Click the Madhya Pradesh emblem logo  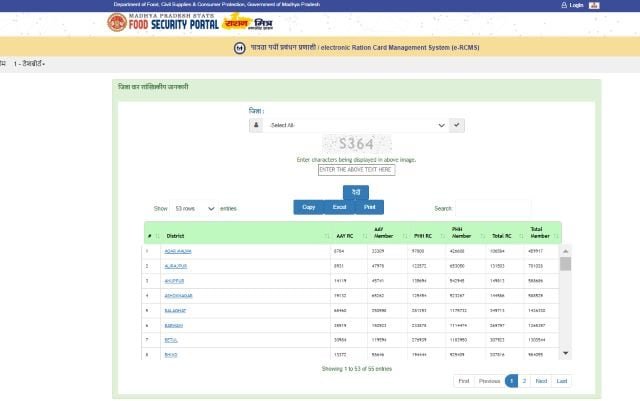point(117,22)
